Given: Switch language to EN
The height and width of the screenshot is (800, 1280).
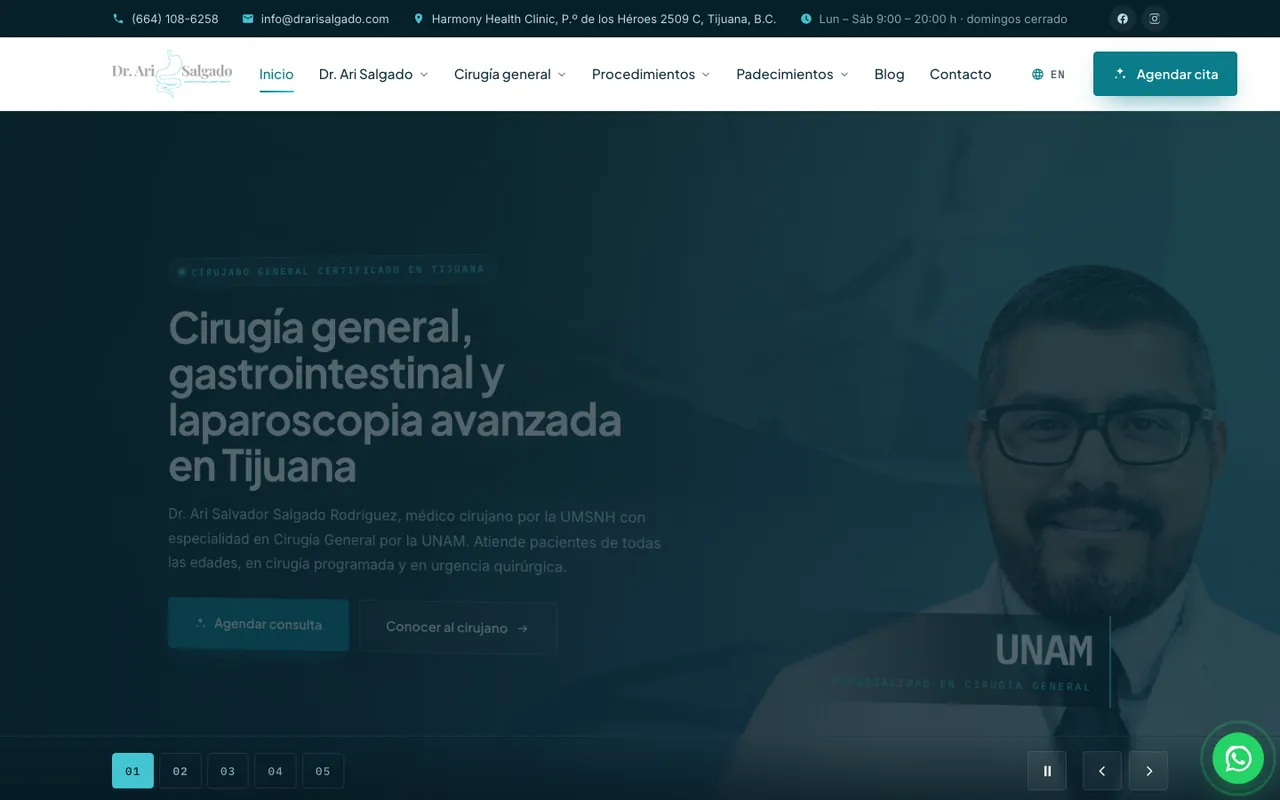Looking at the screenshot, I should point(1057,74).
